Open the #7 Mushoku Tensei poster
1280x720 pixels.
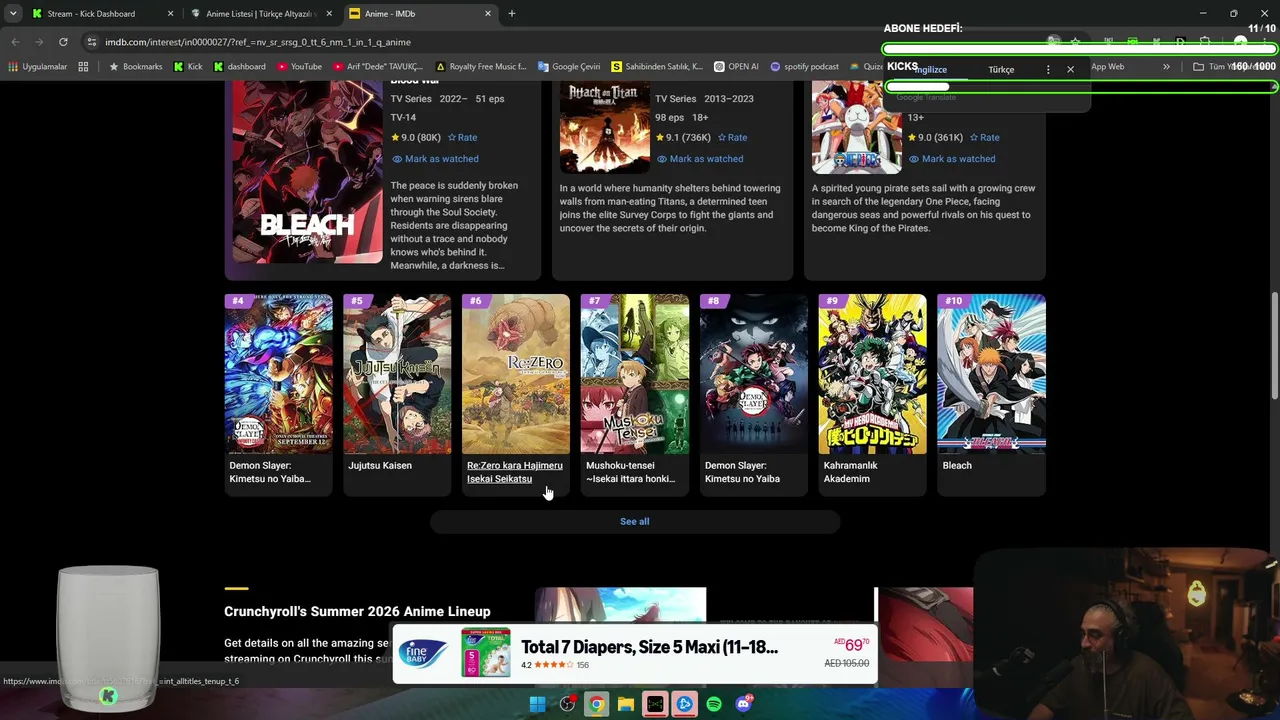pos(635,374)
